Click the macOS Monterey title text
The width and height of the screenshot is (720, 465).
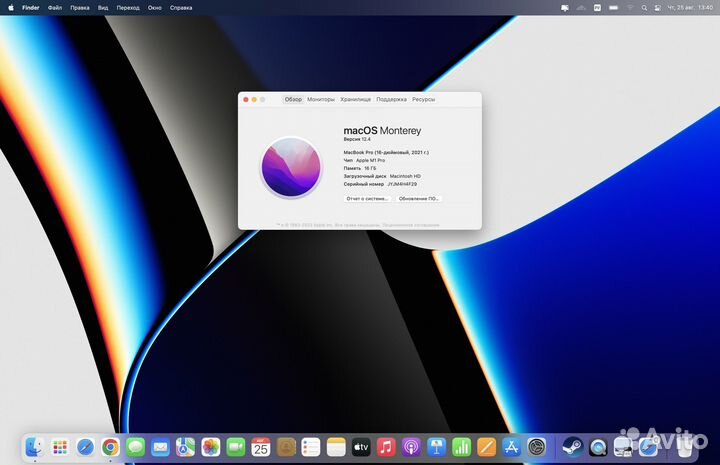click(382, 131)
